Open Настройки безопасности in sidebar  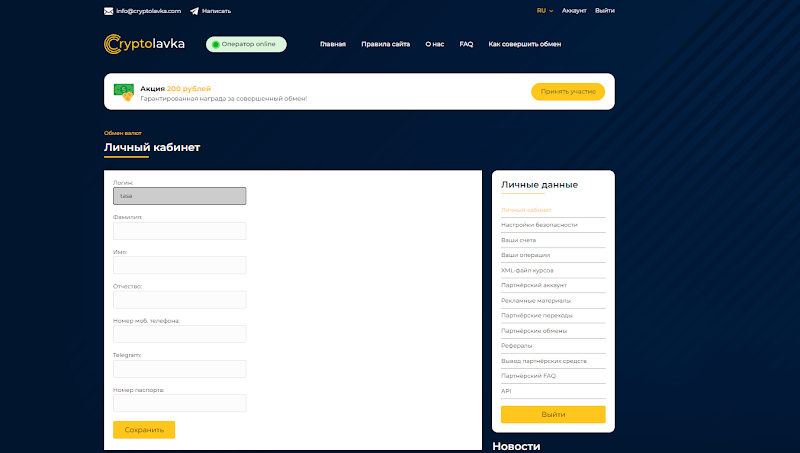pos(540,225)
